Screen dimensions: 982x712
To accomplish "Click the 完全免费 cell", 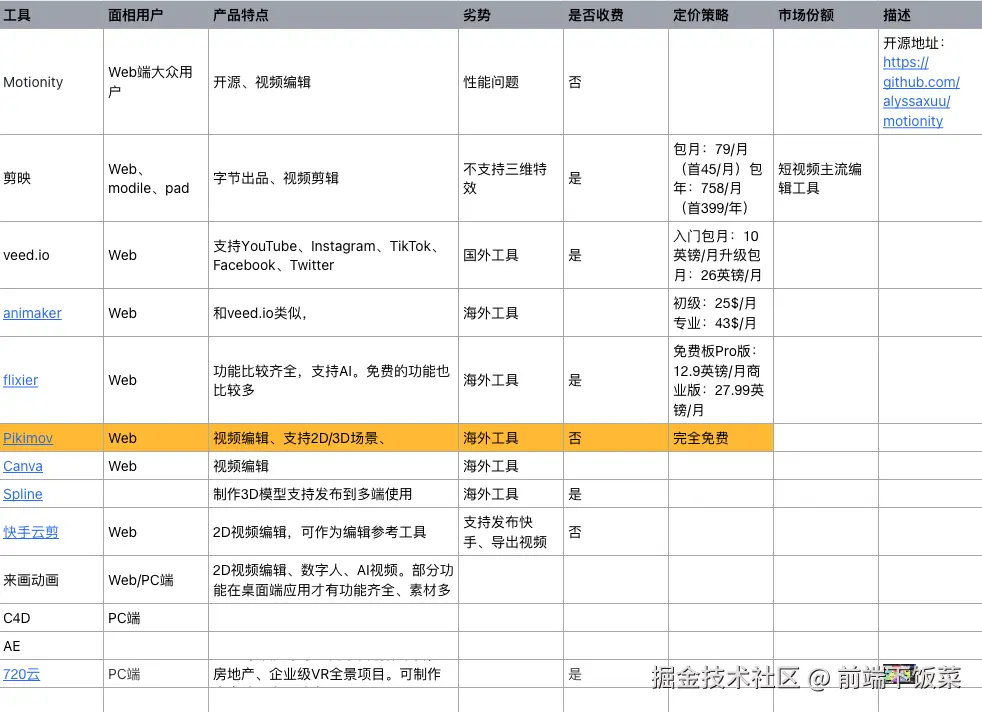I will pos(721,438).
